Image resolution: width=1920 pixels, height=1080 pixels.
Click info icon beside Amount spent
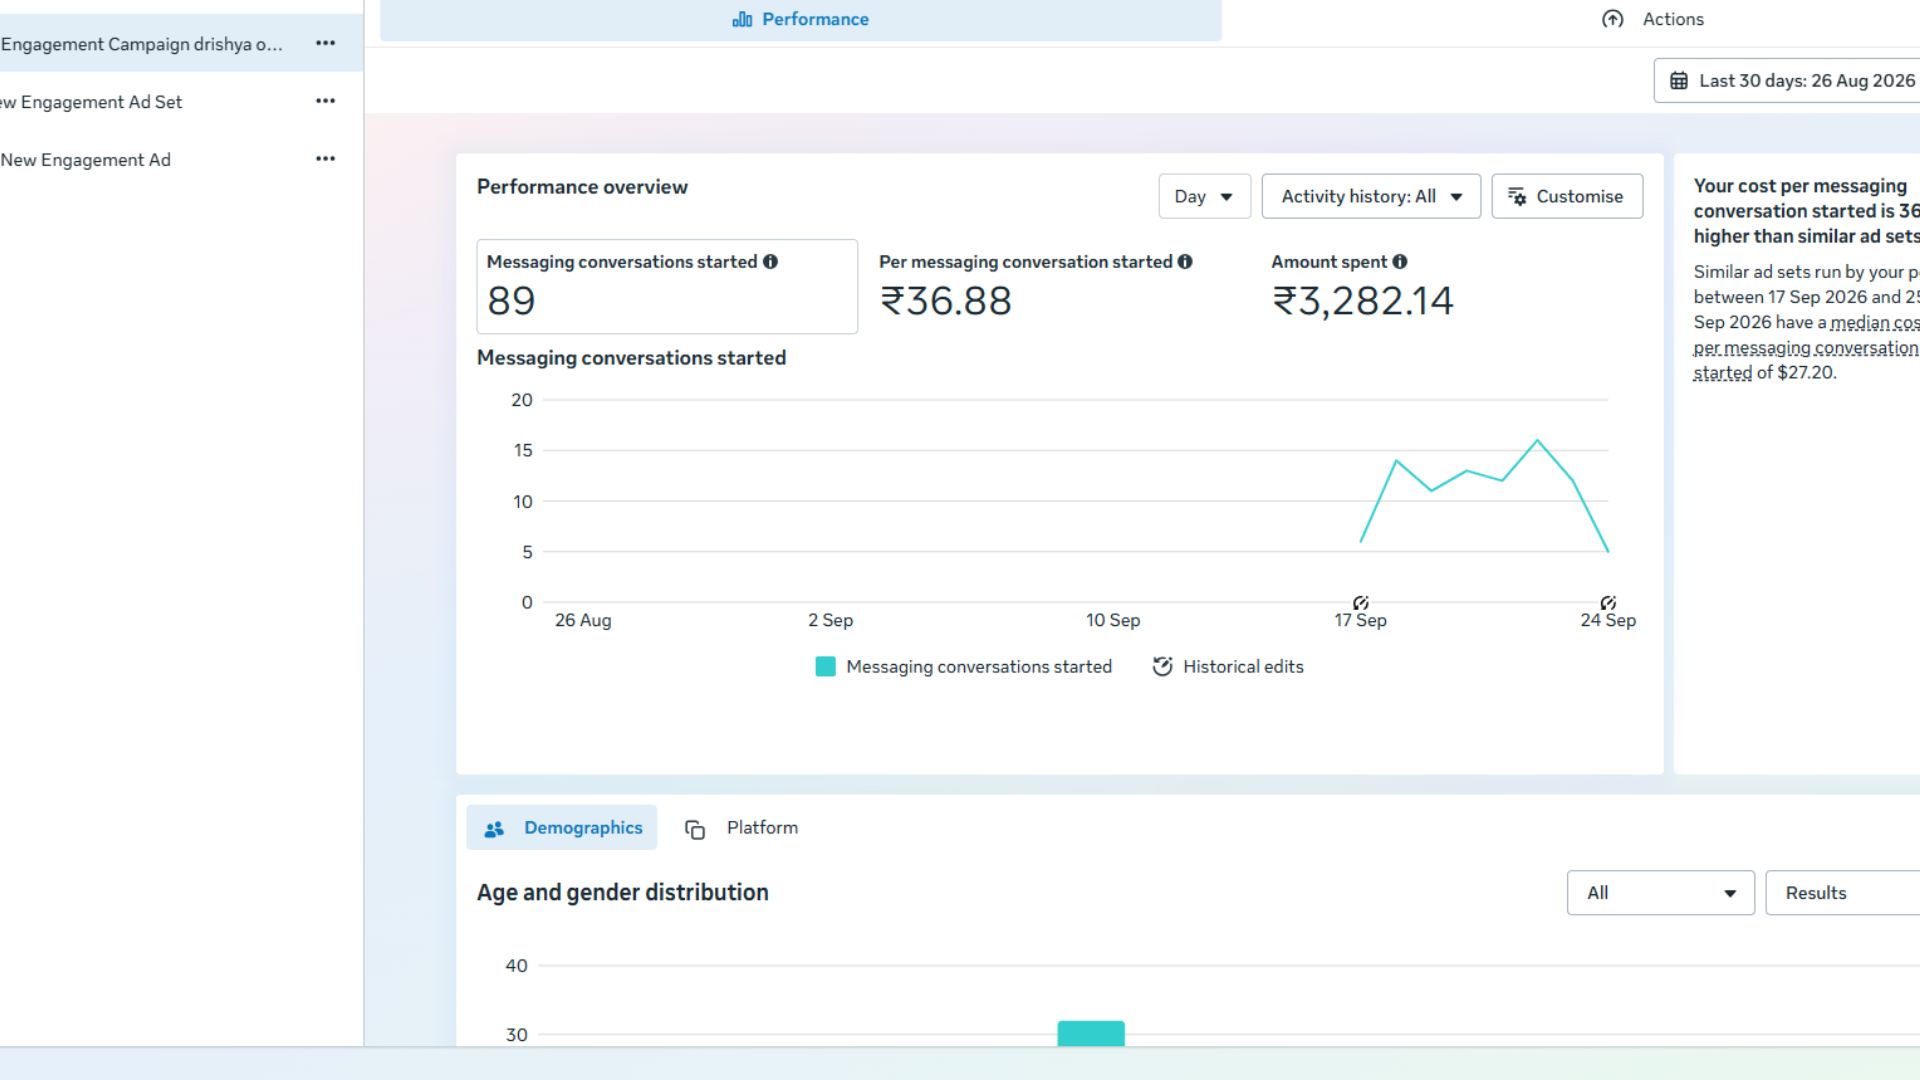point(1400,262)
